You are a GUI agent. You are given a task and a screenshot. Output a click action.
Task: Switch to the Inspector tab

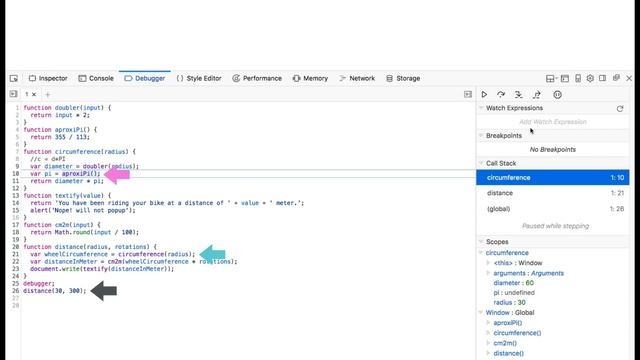point(48,78)
